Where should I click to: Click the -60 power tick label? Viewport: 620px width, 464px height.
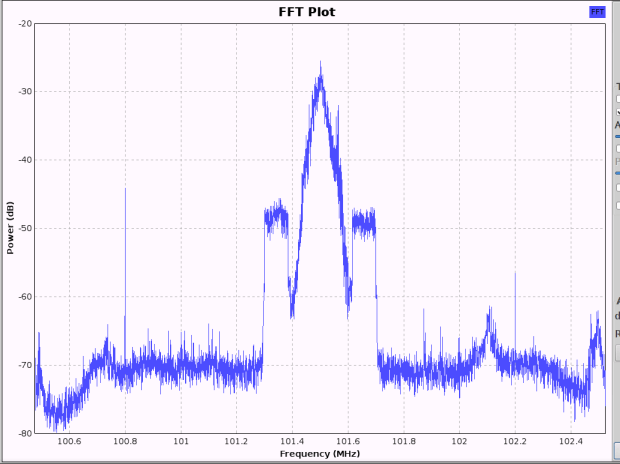tap(25, 297)
